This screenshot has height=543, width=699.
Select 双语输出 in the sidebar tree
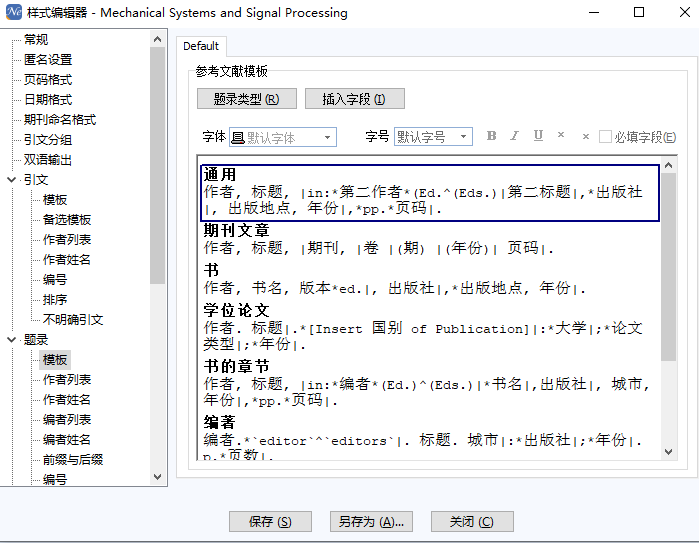point(48,160)
